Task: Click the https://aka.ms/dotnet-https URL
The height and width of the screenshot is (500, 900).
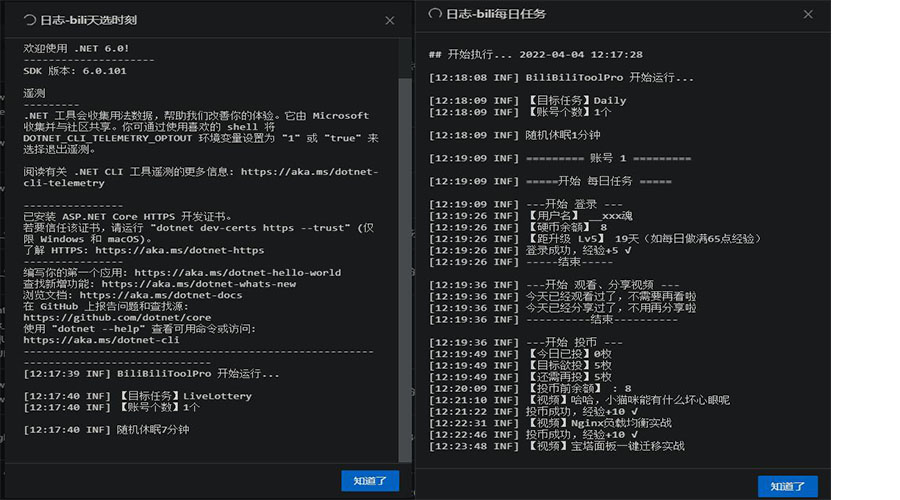Action: tap(180, 250)
